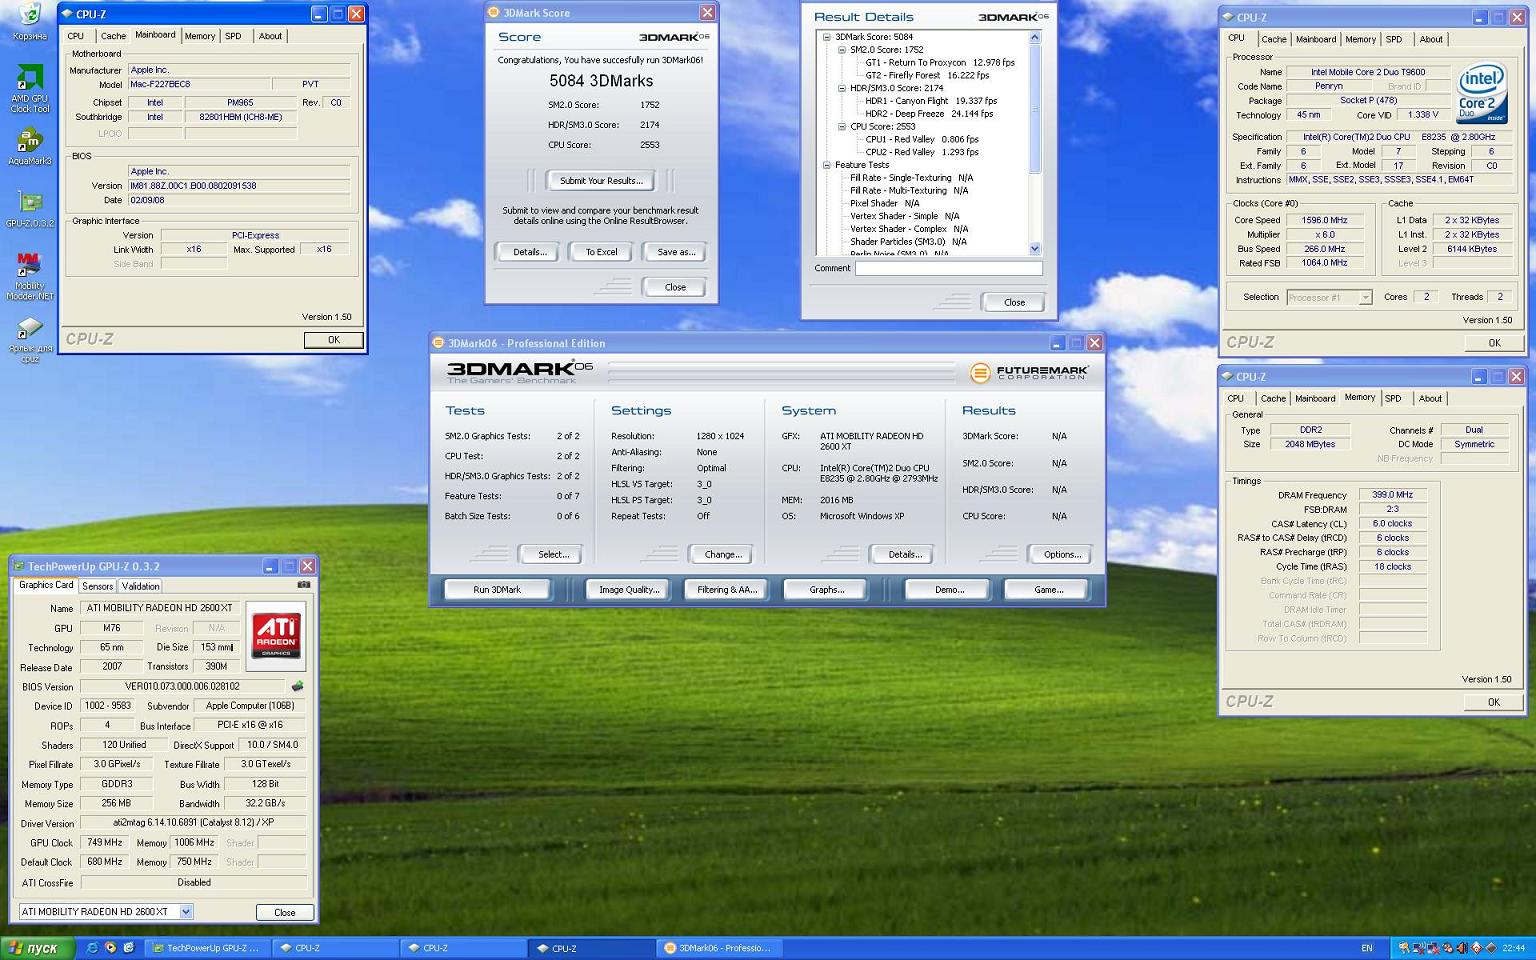
Task: Switch to 3DMark06 taskbar button
Action: click(722, 948)
